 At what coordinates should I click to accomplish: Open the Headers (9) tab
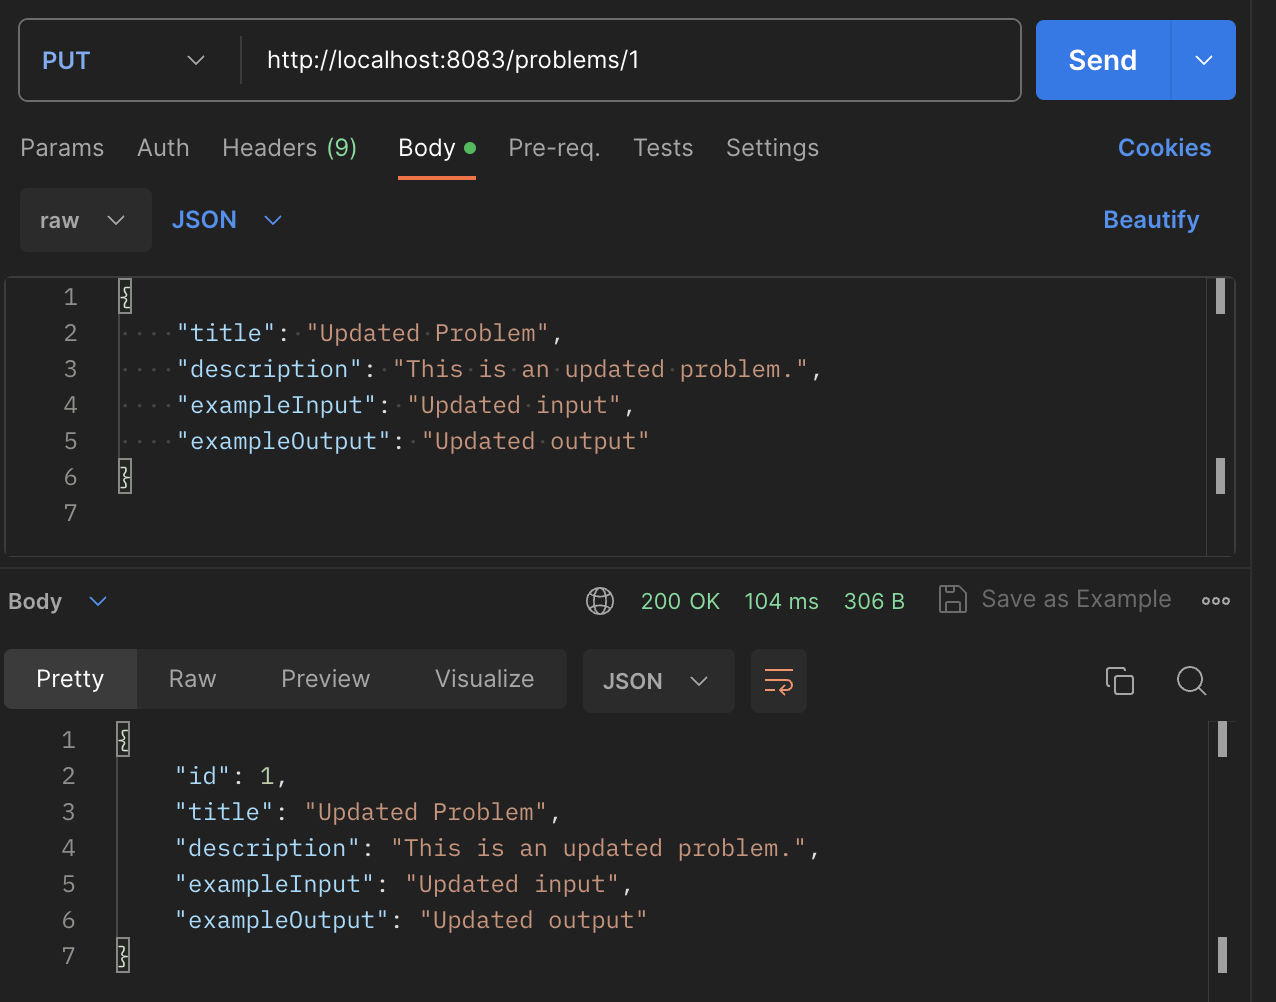[289, 148]
